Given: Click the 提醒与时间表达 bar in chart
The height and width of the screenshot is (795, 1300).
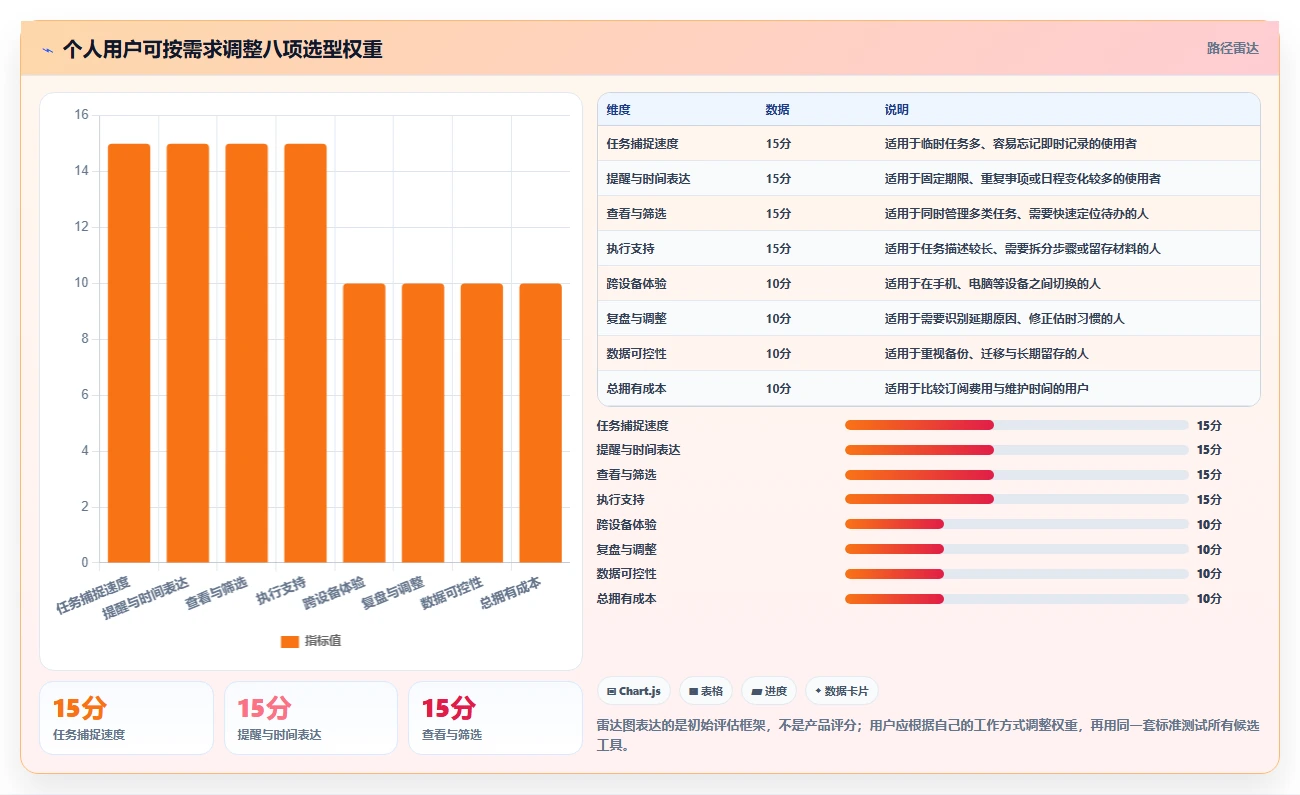Looking at the screenshot, I should coord(188,353).
